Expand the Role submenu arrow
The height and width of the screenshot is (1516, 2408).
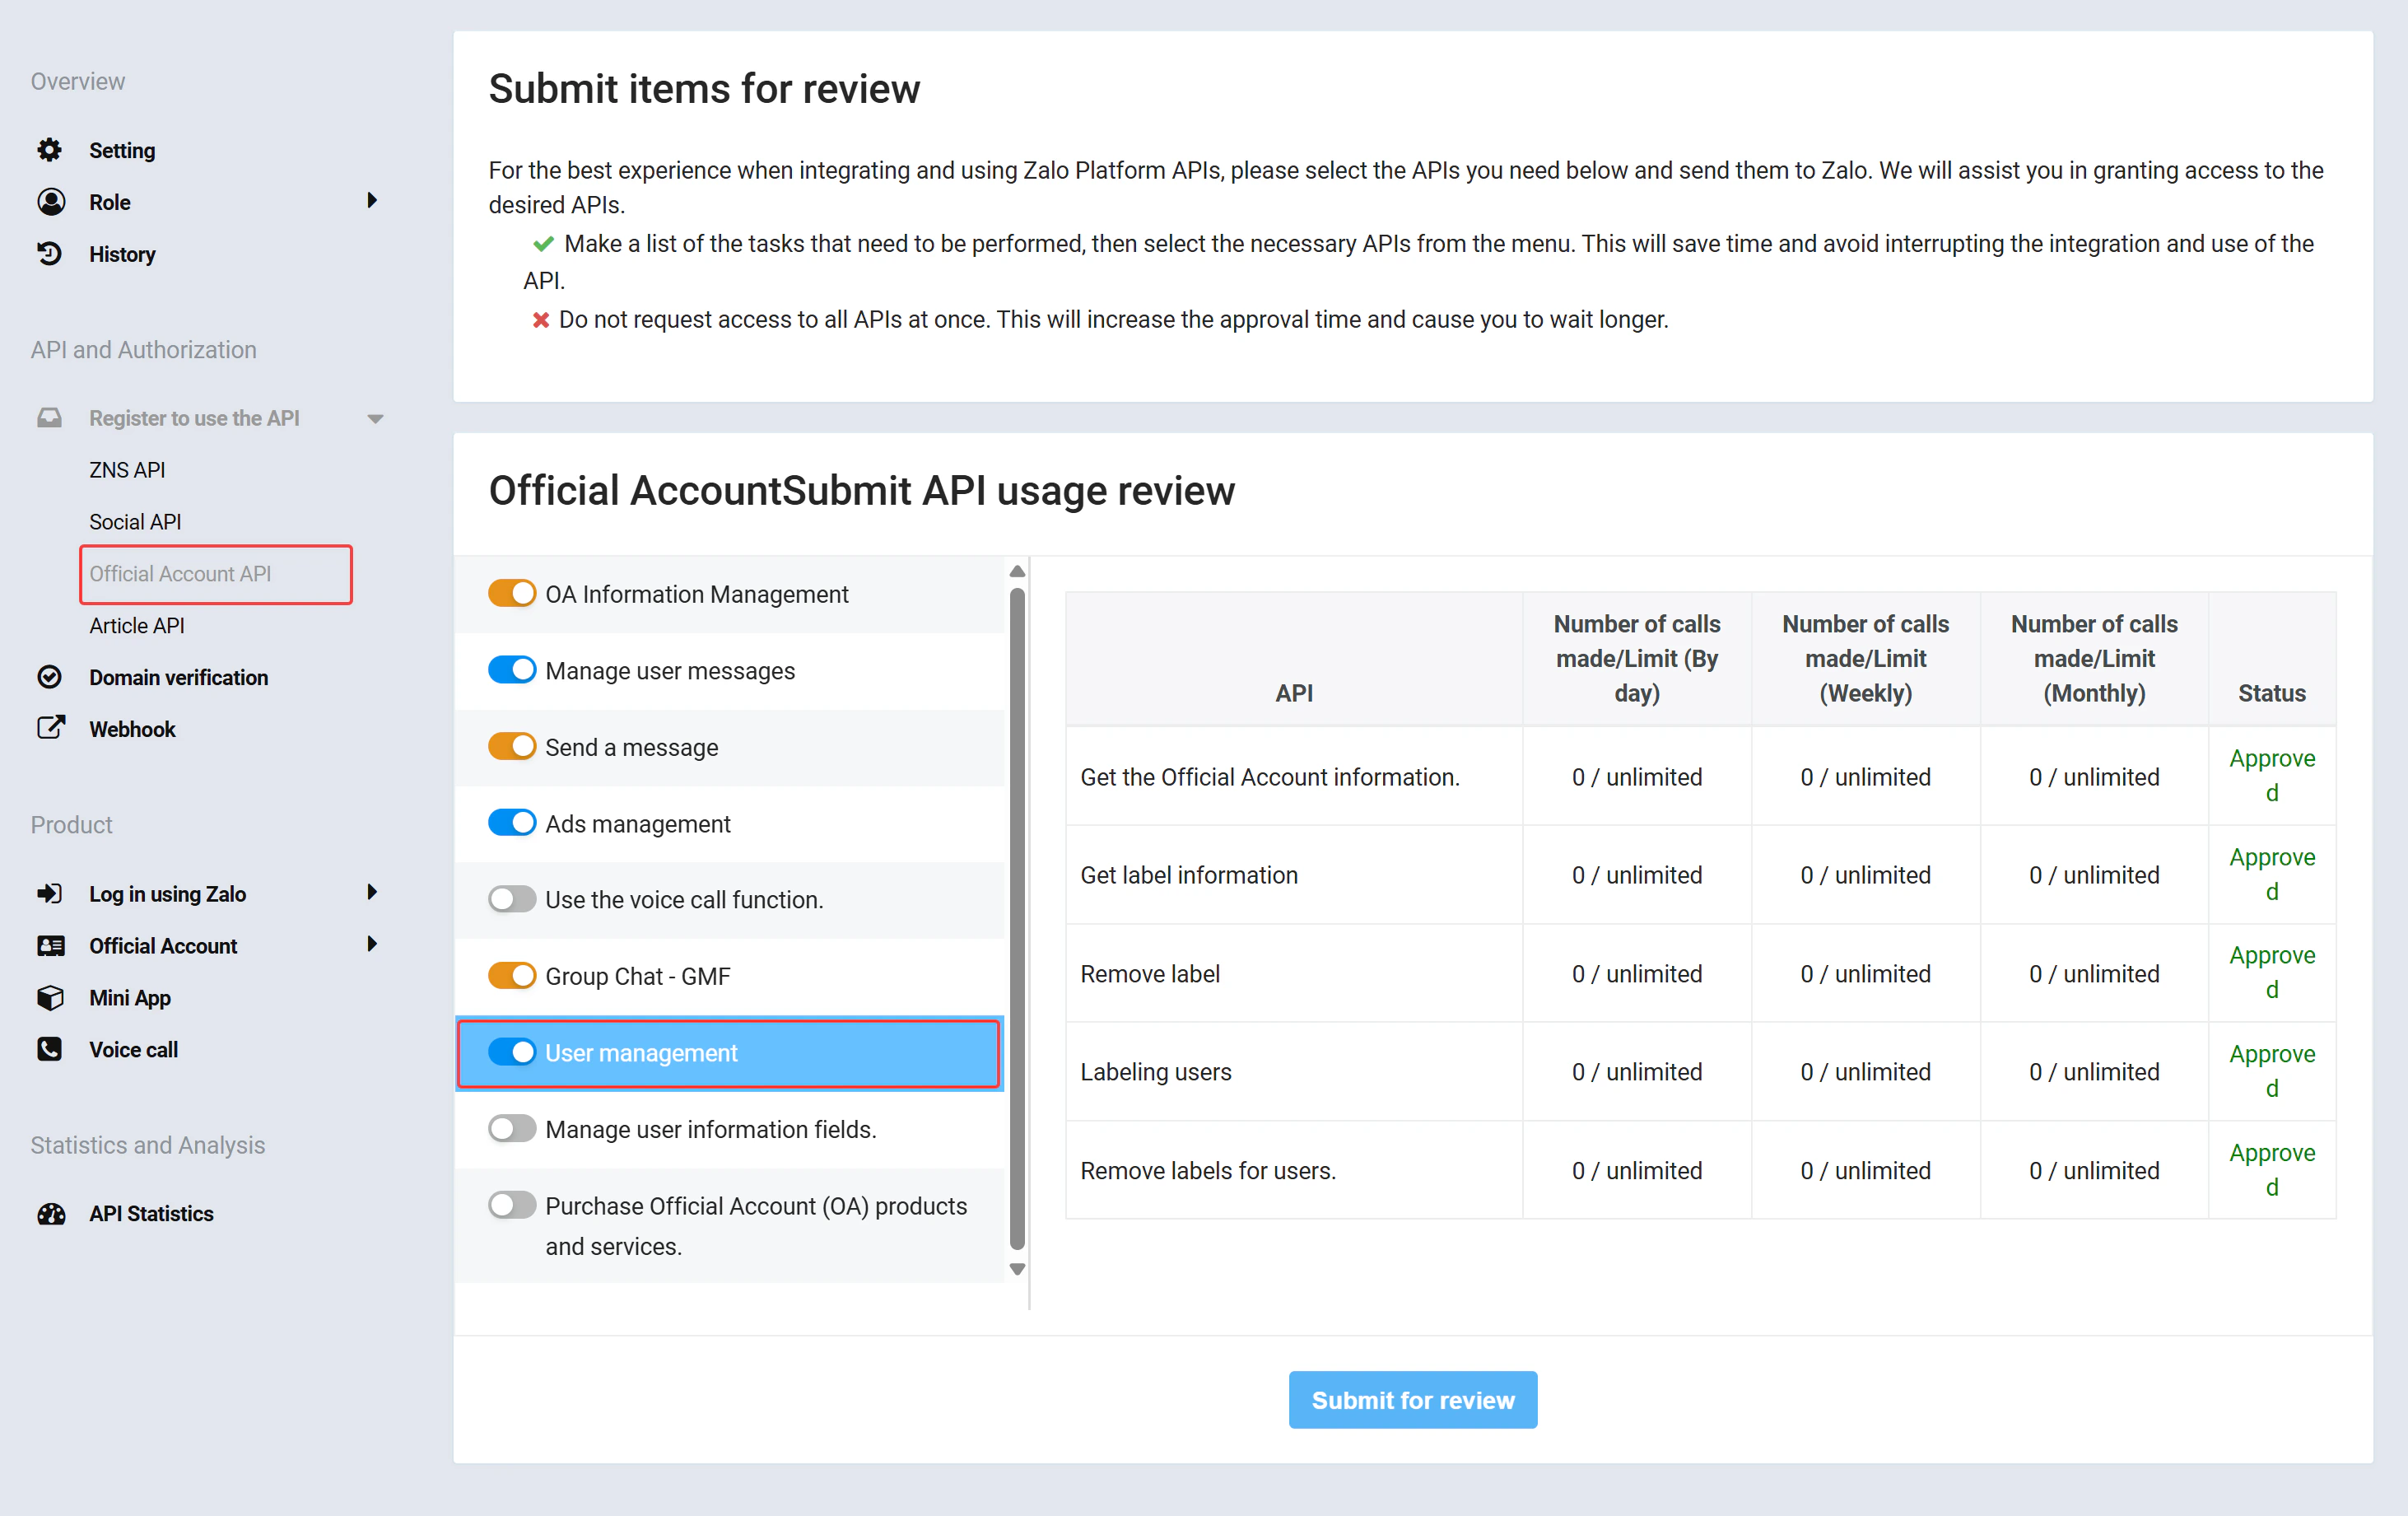pyautogui.click(x=372, y=201)
